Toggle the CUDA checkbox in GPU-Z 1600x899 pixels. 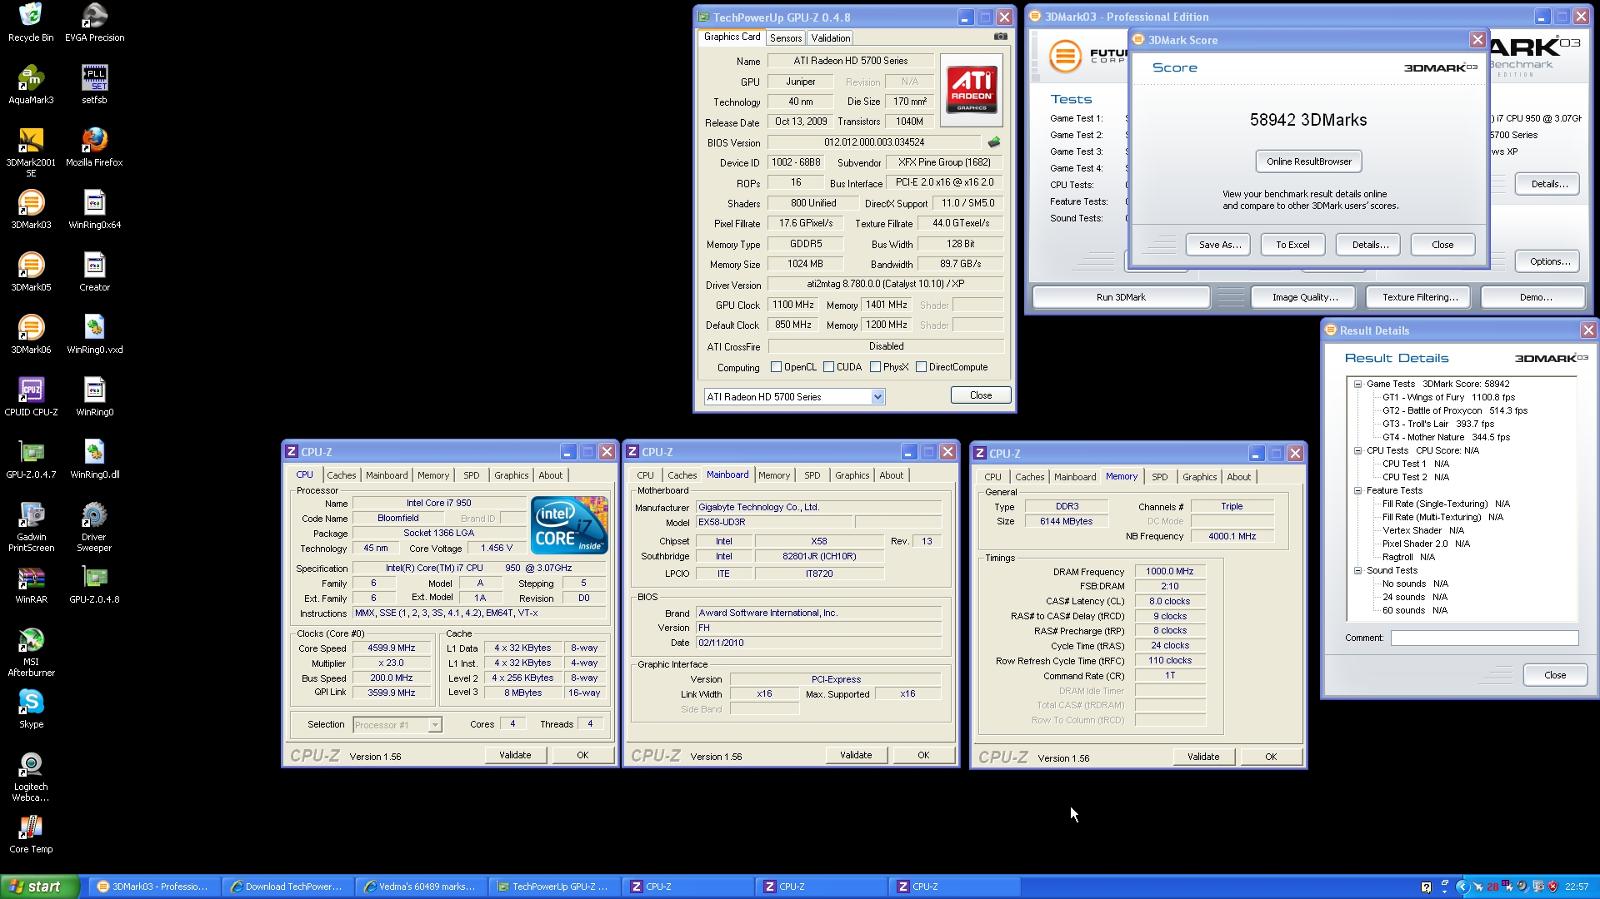click(x=828, y=367)
